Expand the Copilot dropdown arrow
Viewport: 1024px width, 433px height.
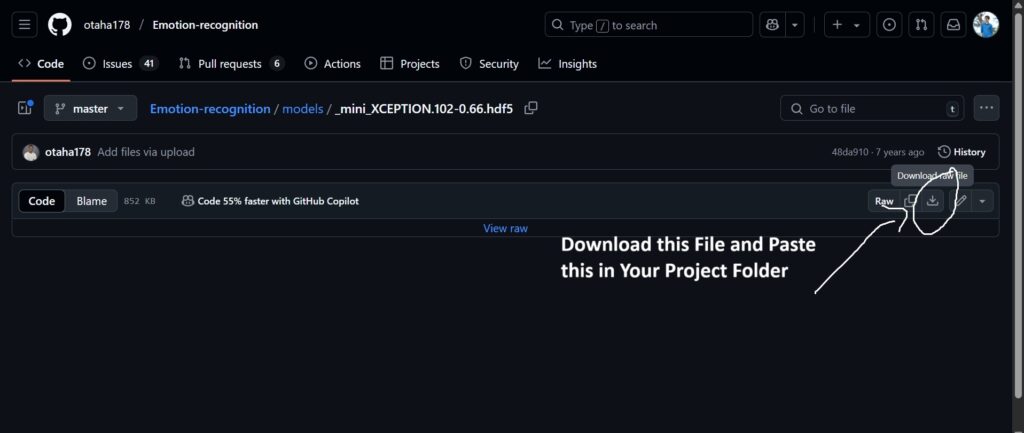coord(795,25)
